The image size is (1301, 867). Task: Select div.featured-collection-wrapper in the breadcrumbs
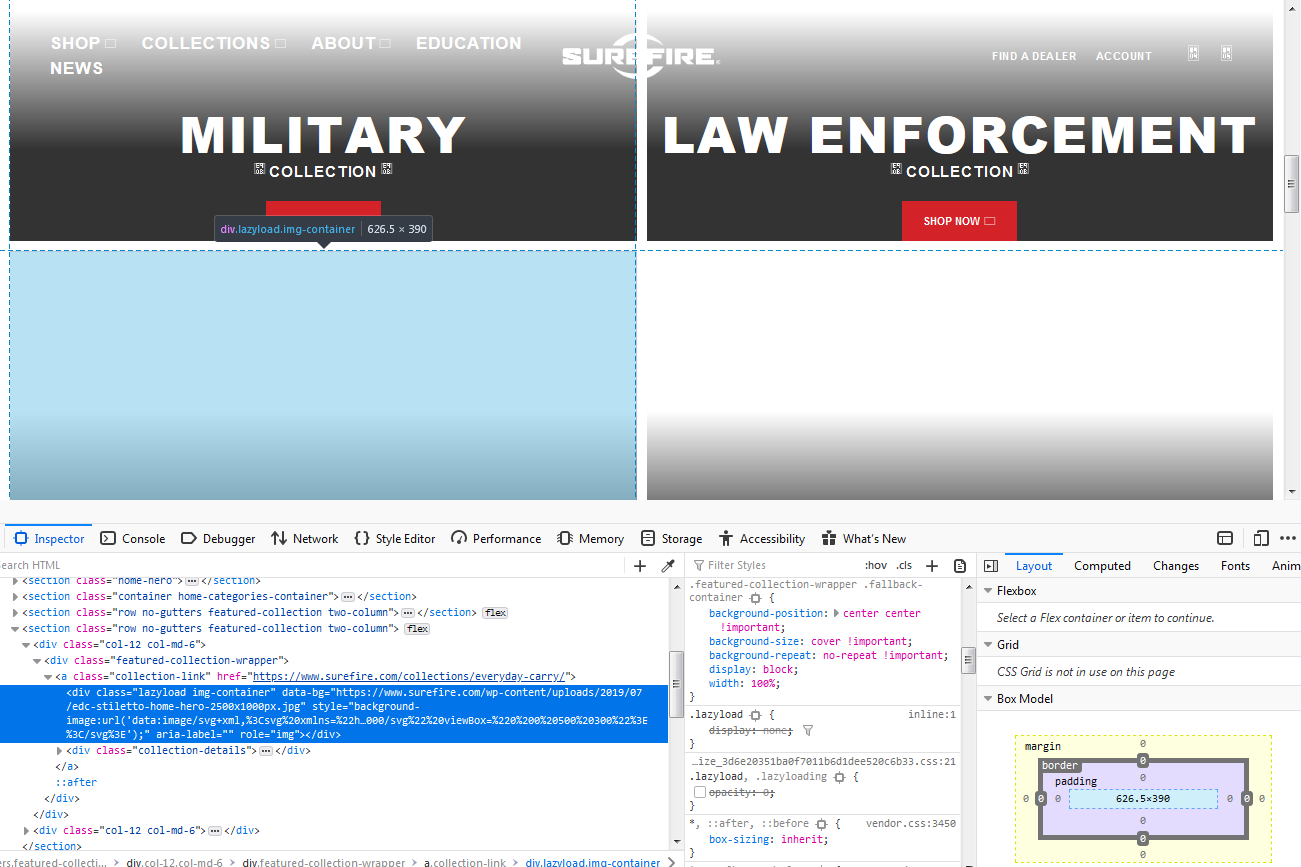pyautogui.click(x=324, y=862)
